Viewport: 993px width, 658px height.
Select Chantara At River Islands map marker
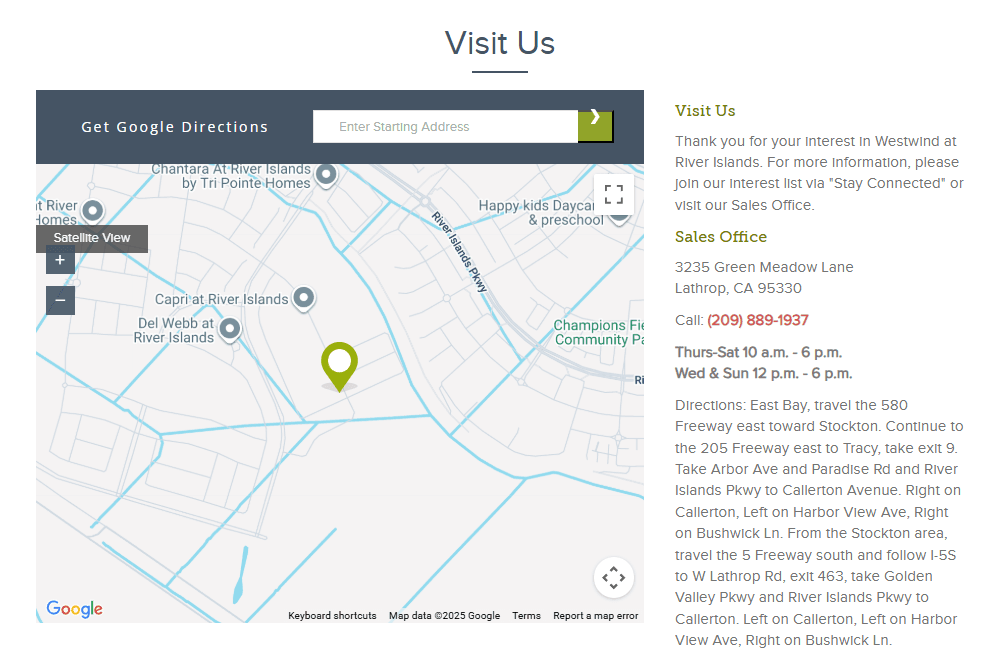(326, 176)
